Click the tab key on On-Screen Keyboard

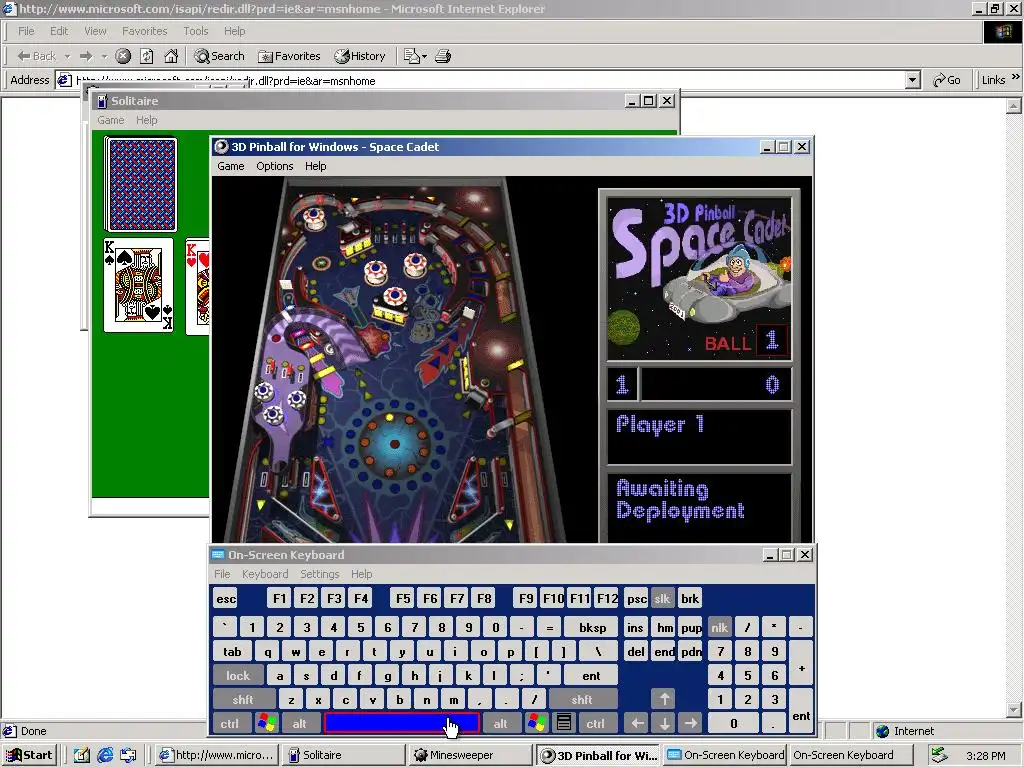coord(232,652)
